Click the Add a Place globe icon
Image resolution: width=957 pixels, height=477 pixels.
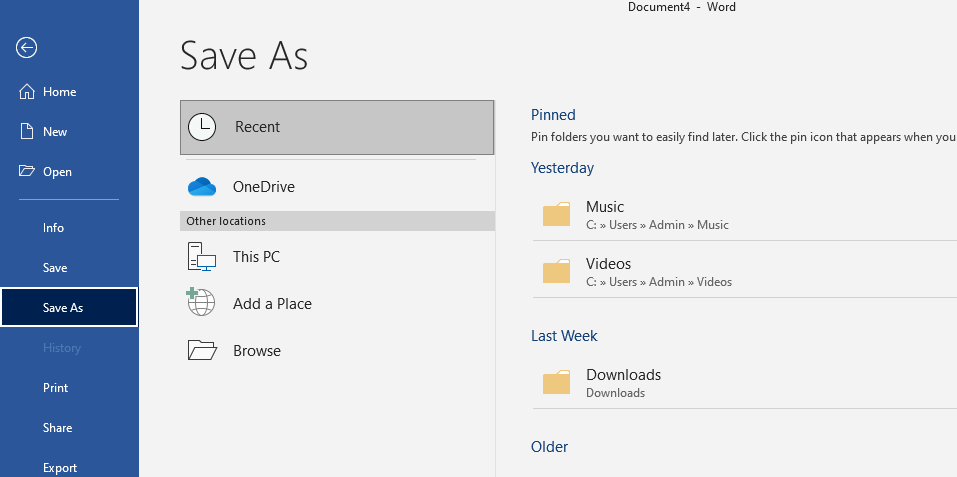[202, 303]
